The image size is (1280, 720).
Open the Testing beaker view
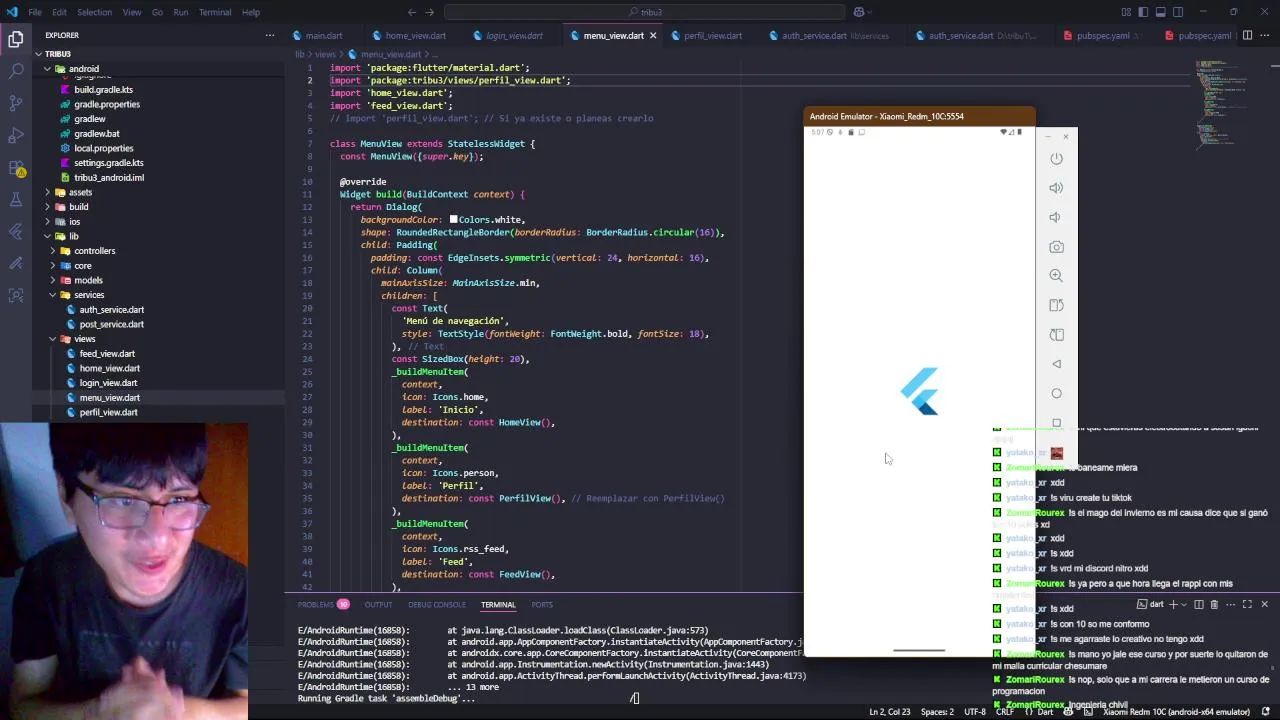pos(16,199)
